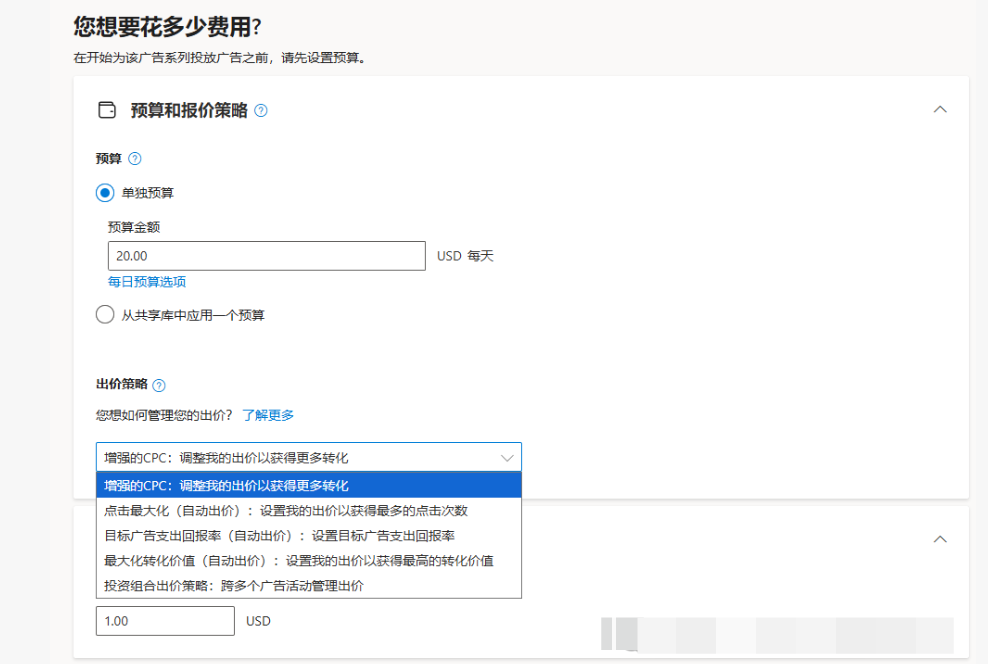Select the 单独预算 radio button
Viewport: 988px width, 664px height.
coord(105,192)
